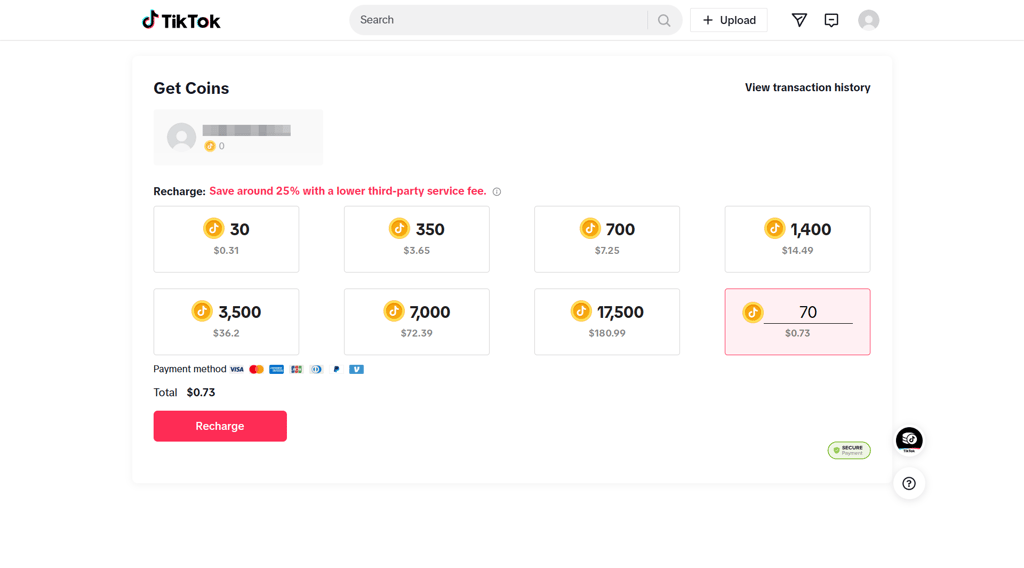Viewport: 1024px width, 568px height.
Task: Open the TikTok logo home link
Action: tap(181, 20)
